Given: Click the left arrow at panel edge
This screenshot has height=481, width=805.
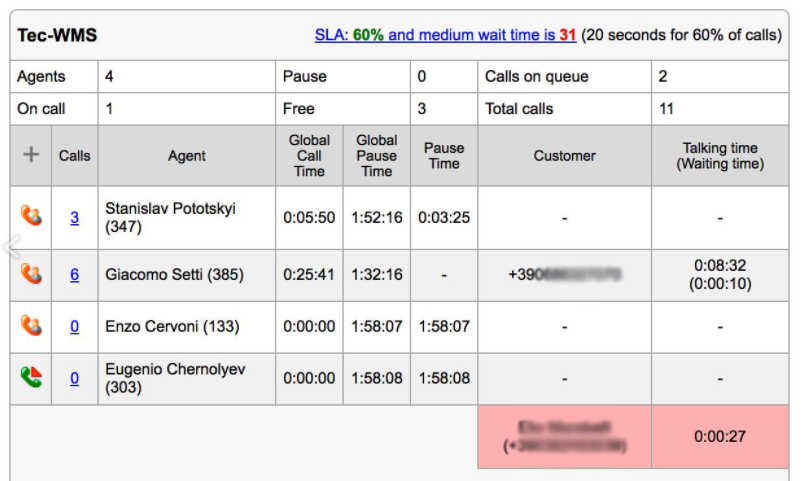Looking at the screenshot, I should (x=12, y=247).
